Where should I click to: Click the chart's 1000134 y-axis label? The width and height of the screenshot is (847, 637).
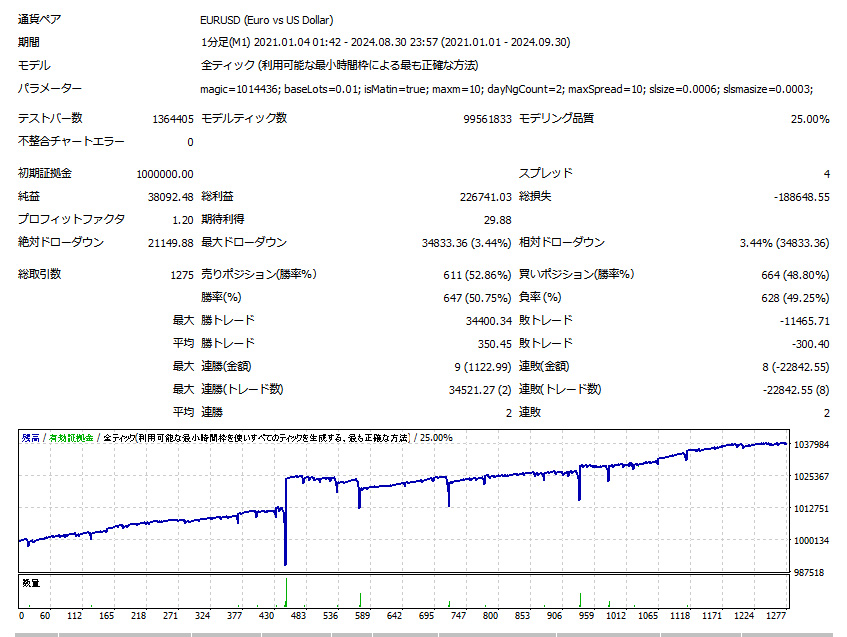point(811,541)
